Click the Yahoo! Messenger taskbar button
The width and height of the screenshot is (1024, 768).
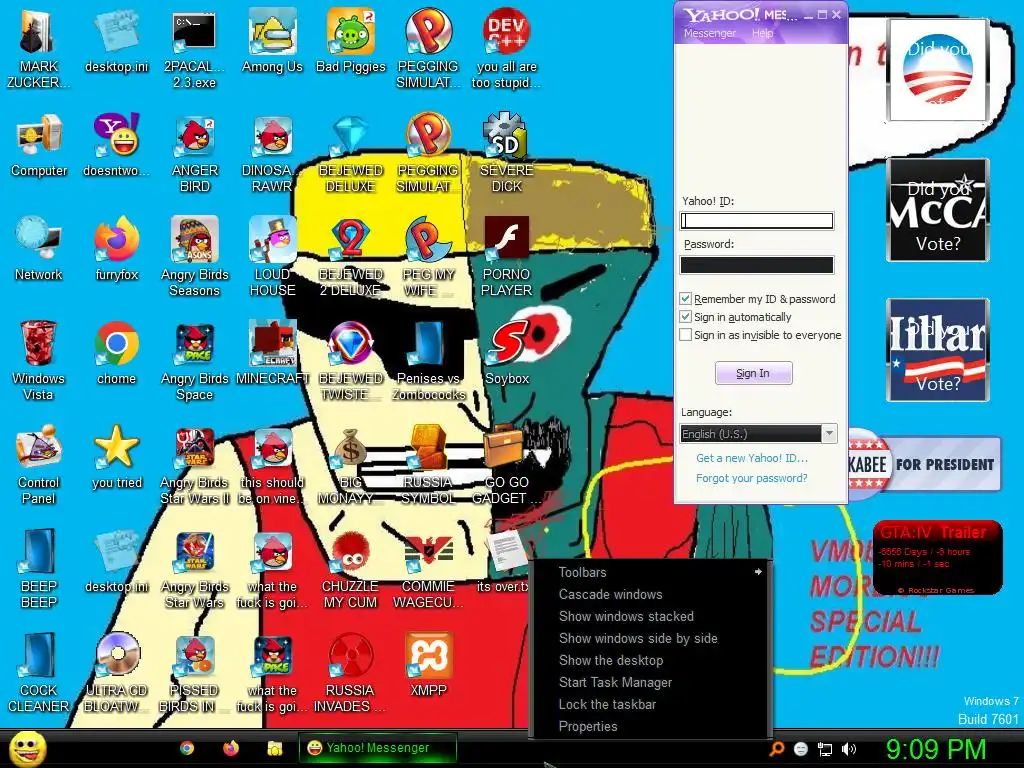(377, 748)
